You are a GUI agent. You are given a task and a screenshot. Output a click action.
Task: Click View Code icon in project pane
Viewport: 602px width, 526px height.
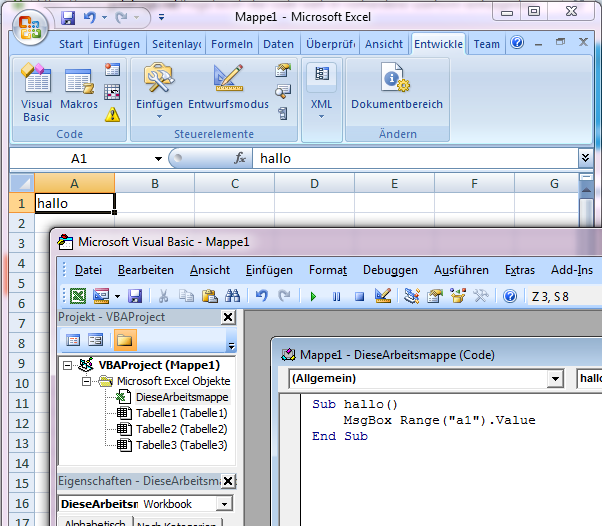73,340
